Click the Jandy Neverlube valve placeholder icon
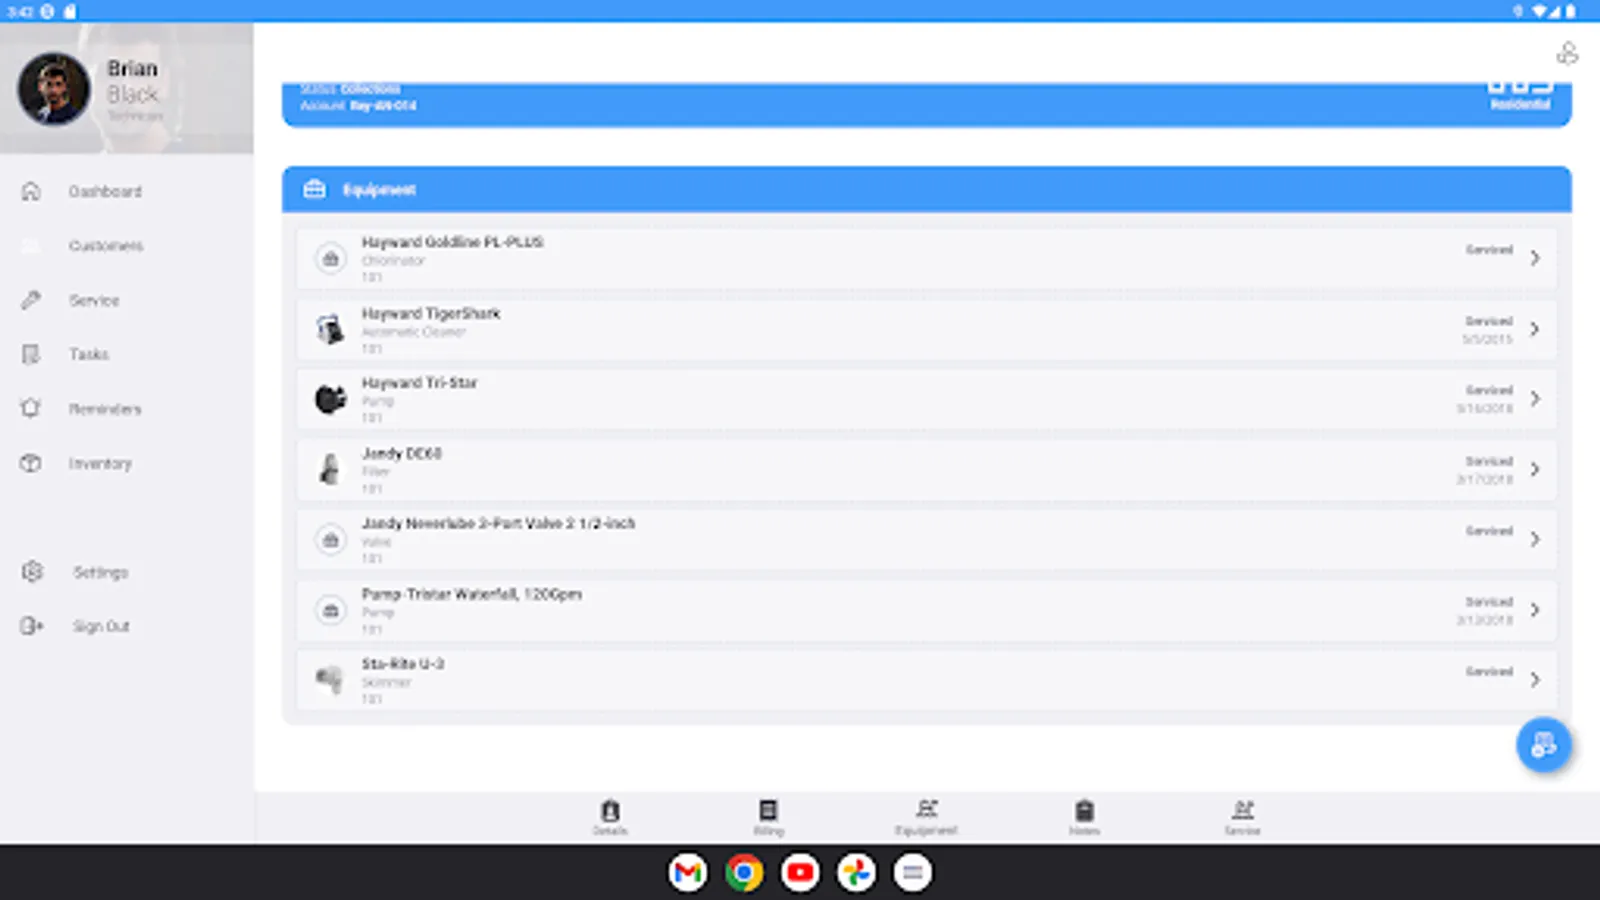The width and height of the screenshot is (1600, 900). click(x=330, y=540)
